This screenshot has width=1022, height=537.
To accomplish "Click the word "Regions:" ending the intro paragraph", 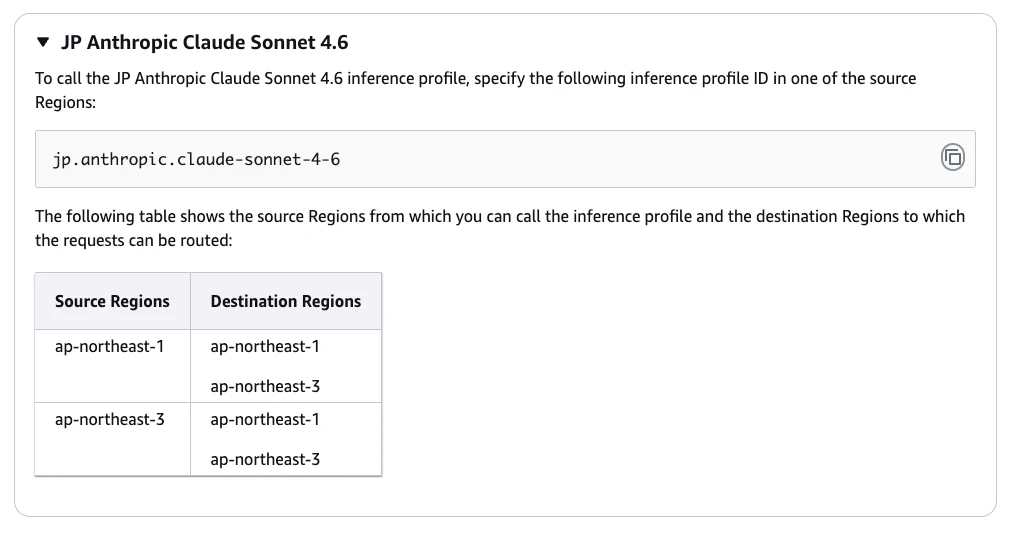I will pyautogui.click(x=65, y=103).
